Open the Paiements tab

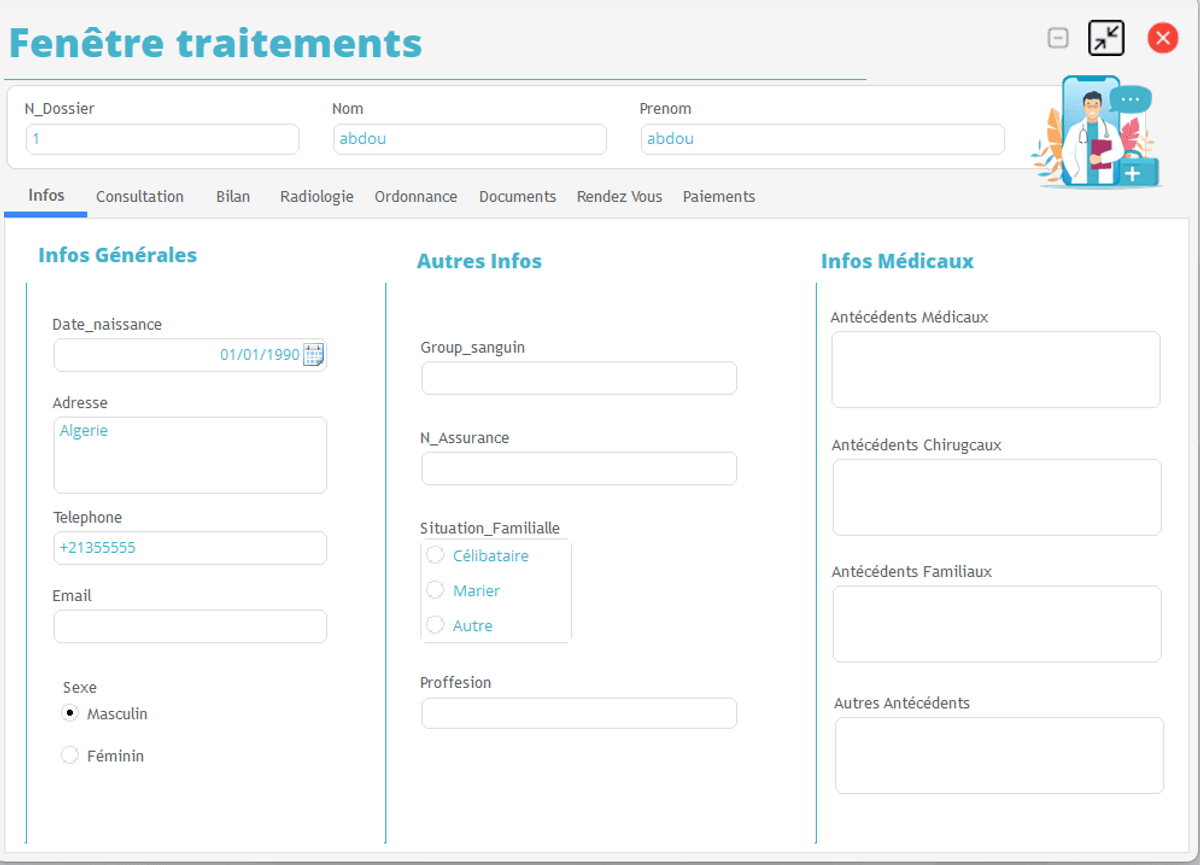tap(719, 197)
